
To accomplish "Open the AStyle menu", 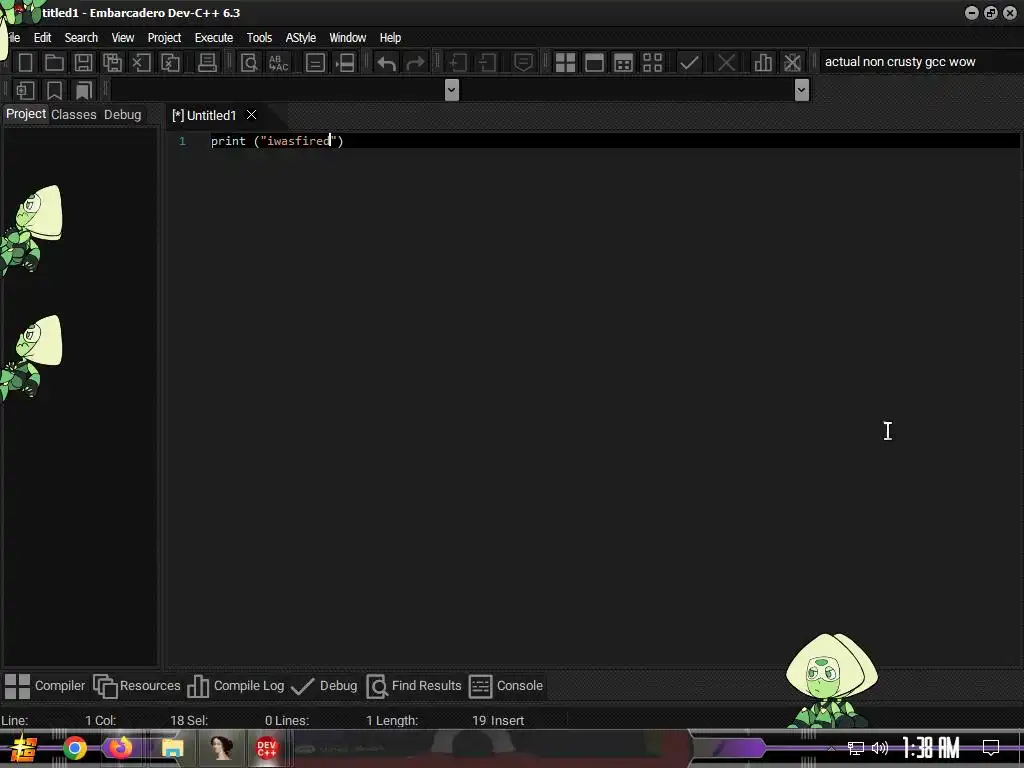I will pyautogui.click(x=300, y=38).
